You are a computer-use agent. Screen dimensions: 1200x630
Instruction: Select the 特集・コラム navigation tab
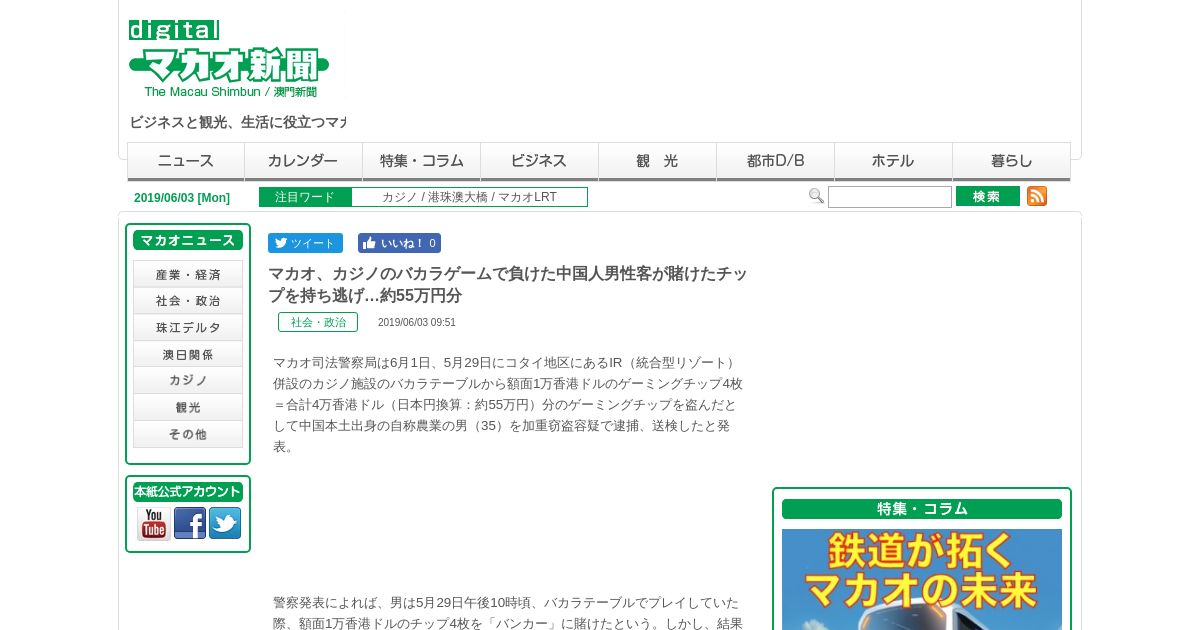coord(422,161)
